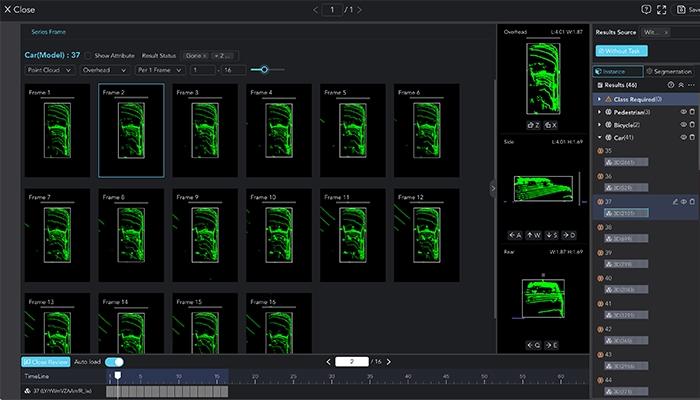Viewport: 700px width, 400px height.
Task: Delete instance 37 with trash icon
Action: 692,202
